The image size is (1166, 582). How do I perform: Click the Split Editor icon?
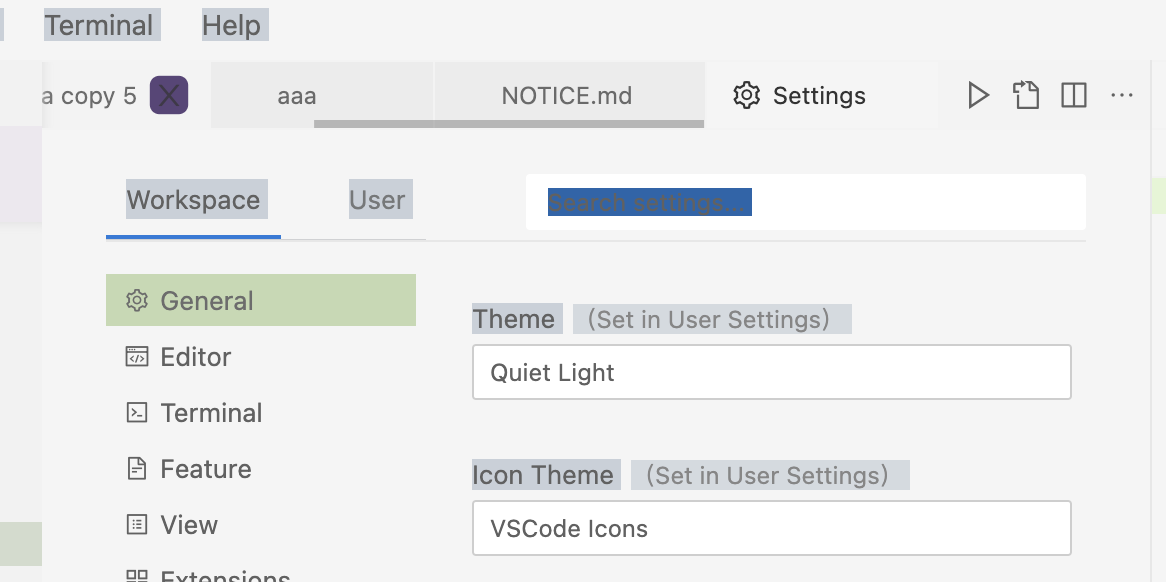pyautogui.click(x=1074, y=96)
